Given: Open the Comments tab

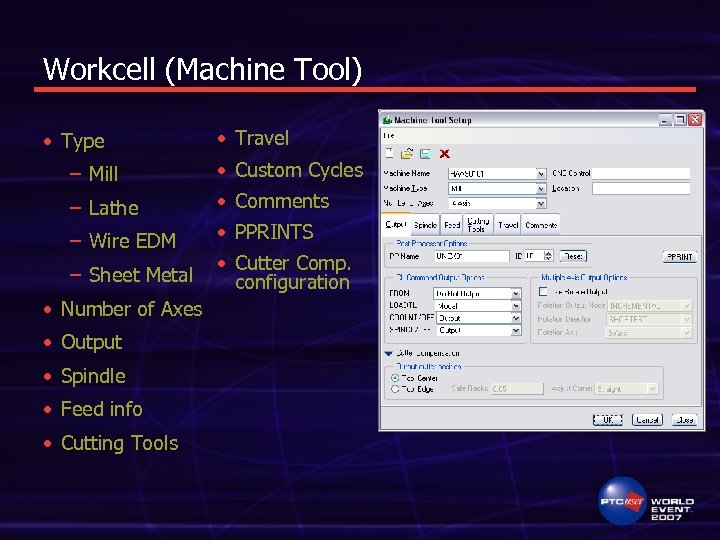Looking at the screenshot, I should tap(541, 225).
